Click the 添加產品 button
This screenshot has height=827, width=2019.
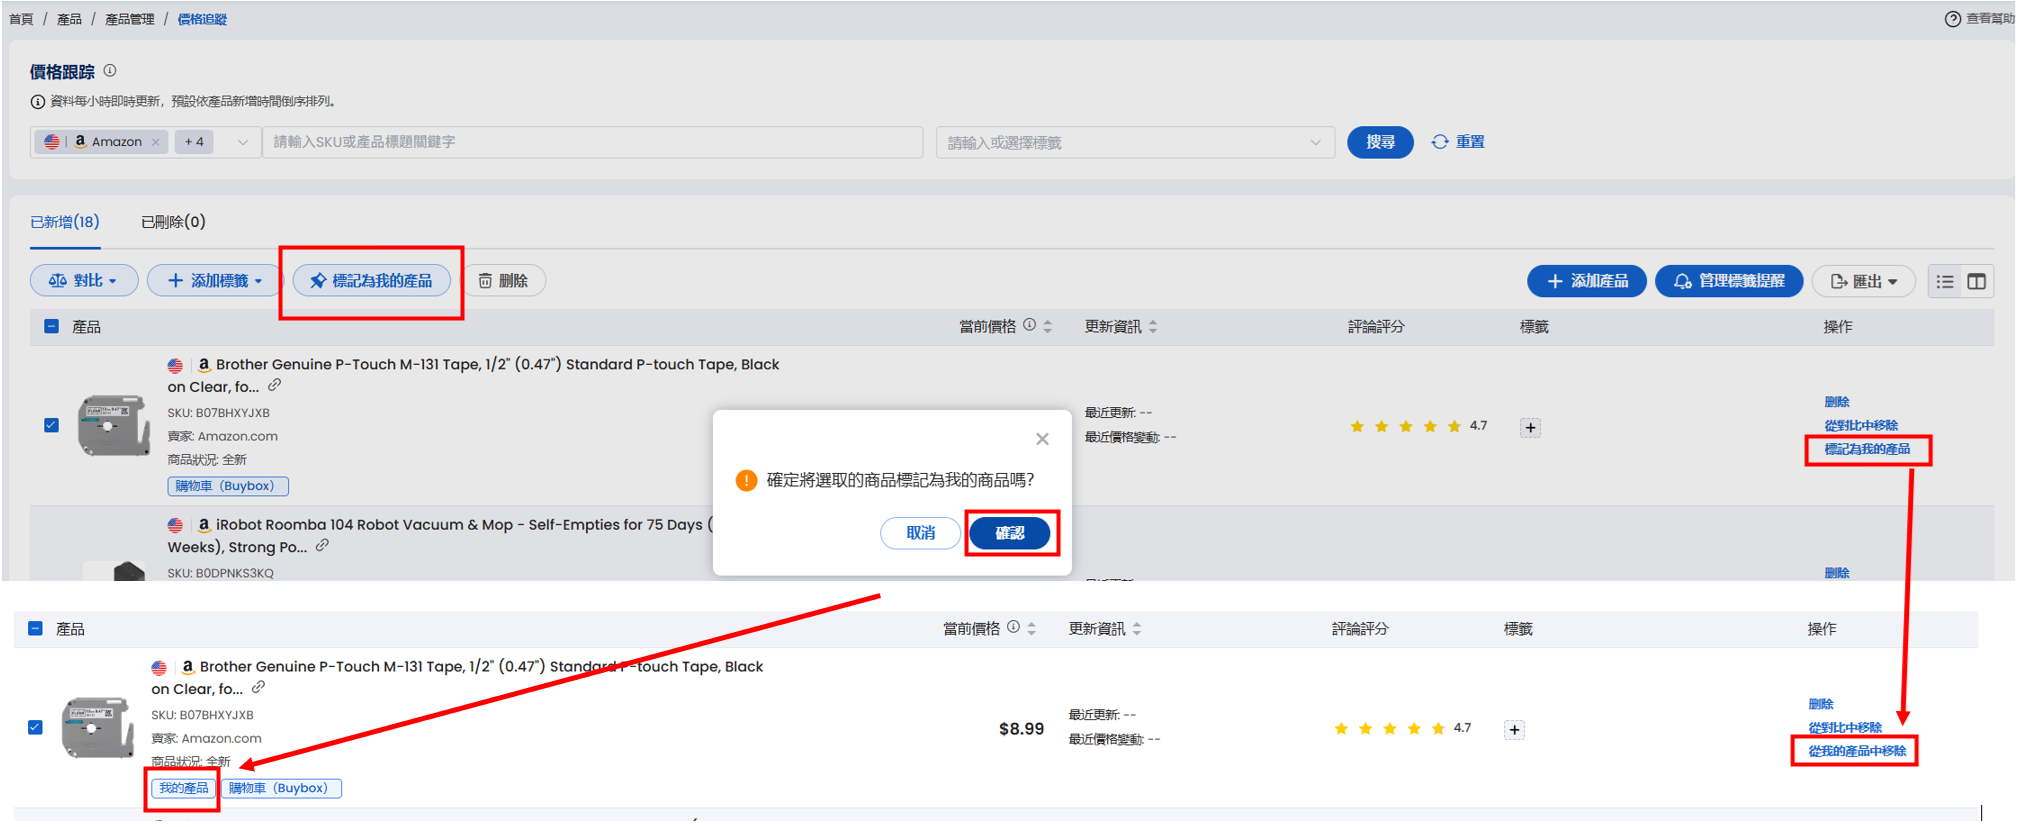click(x=1587, y=281)
